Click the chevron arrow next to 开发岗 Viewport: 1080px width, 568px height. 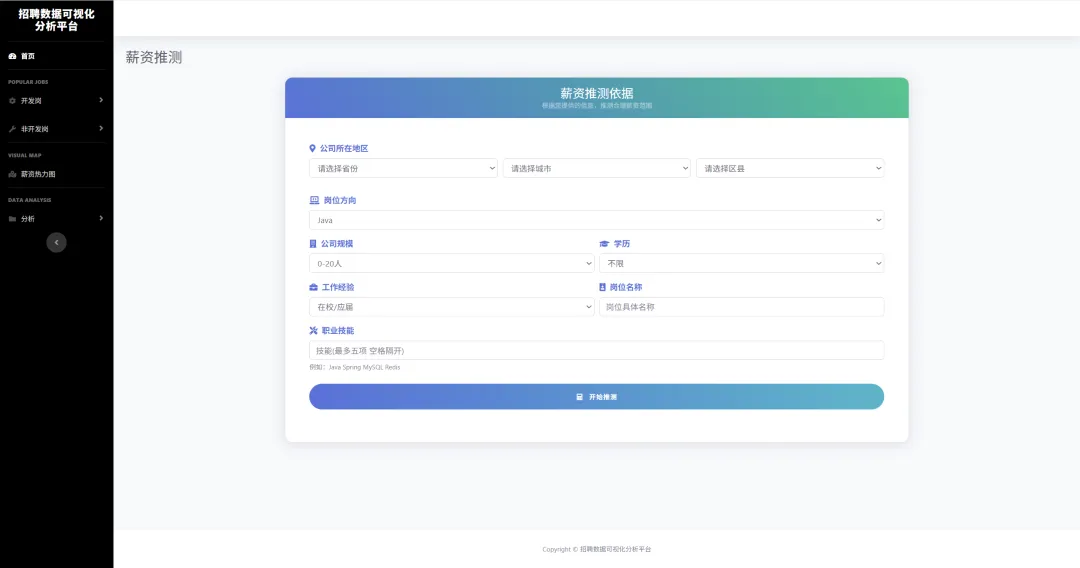pos(101,101)
